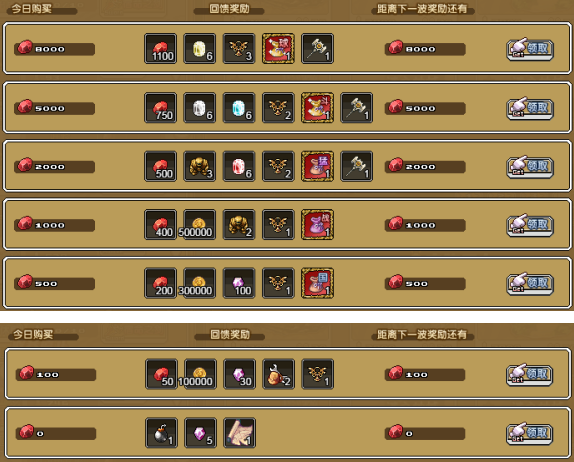Claim the 2000 tier reward
The width and height of the screenshot is (574, 462).
(x=530, y=167)
